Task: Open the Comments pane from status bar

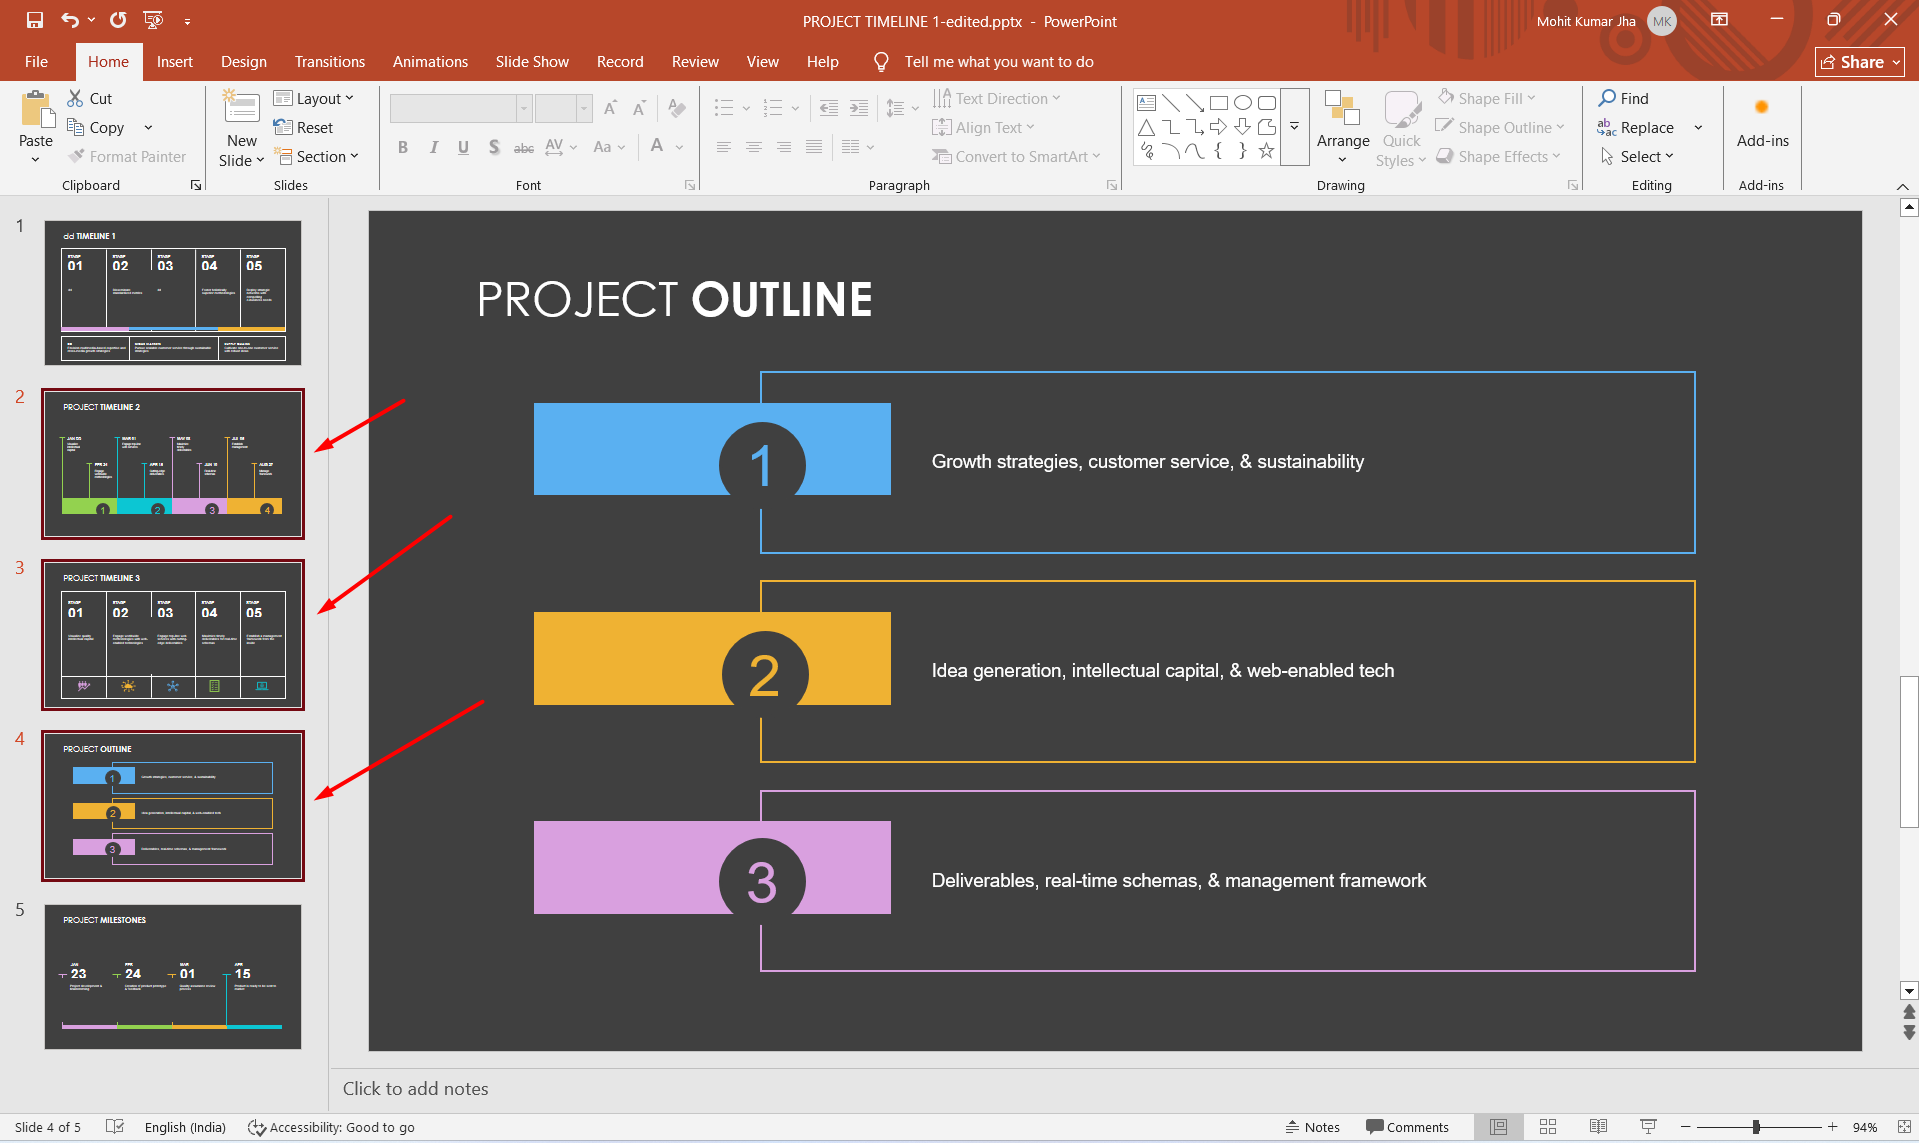Action: pyautogui.click(x=1407, y=1127)
